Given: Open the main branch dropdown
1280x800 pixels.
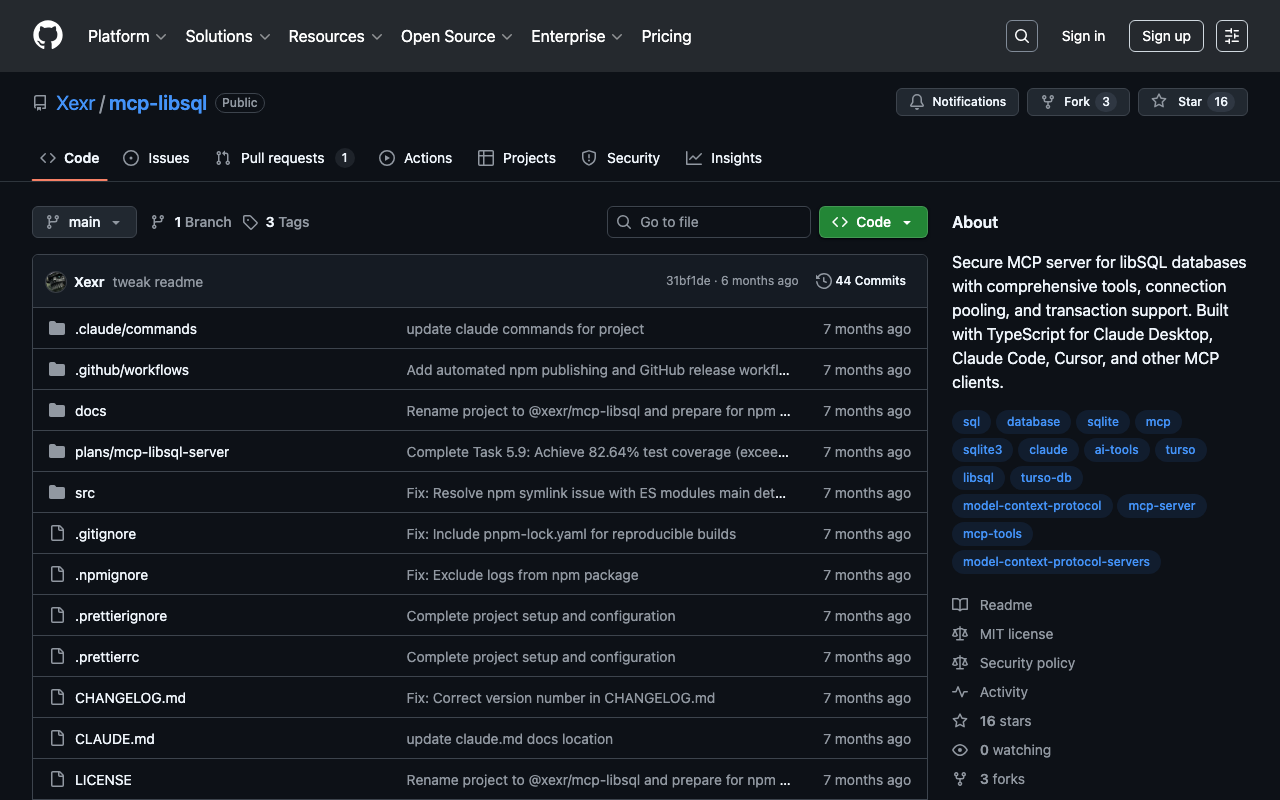Looking at the screenshot, I should pos(84,222).
